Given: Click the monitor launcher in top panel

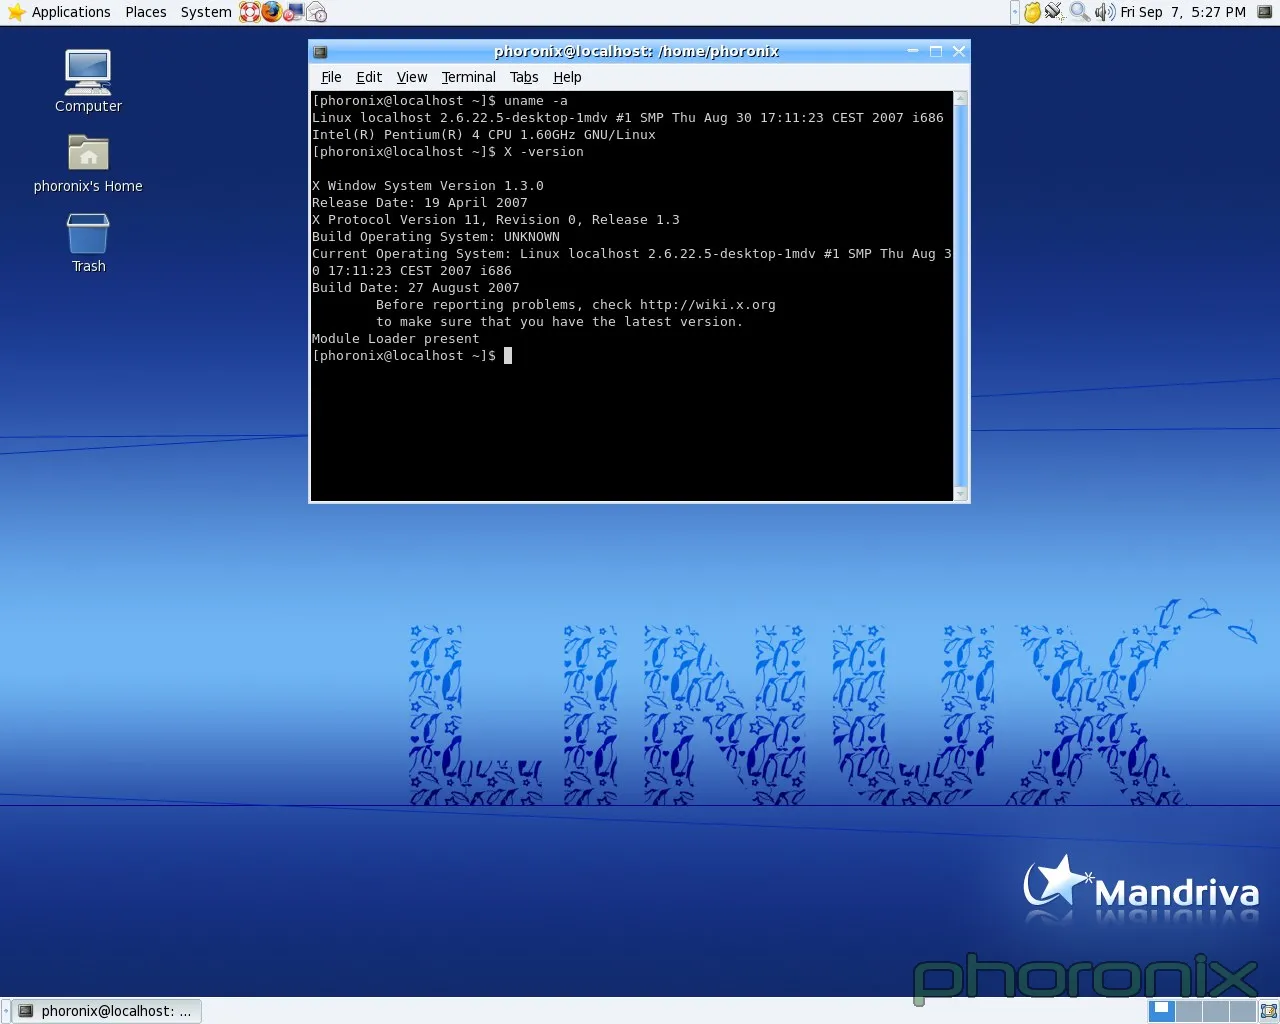Looking at the screenshot, I should click(294, 12).
